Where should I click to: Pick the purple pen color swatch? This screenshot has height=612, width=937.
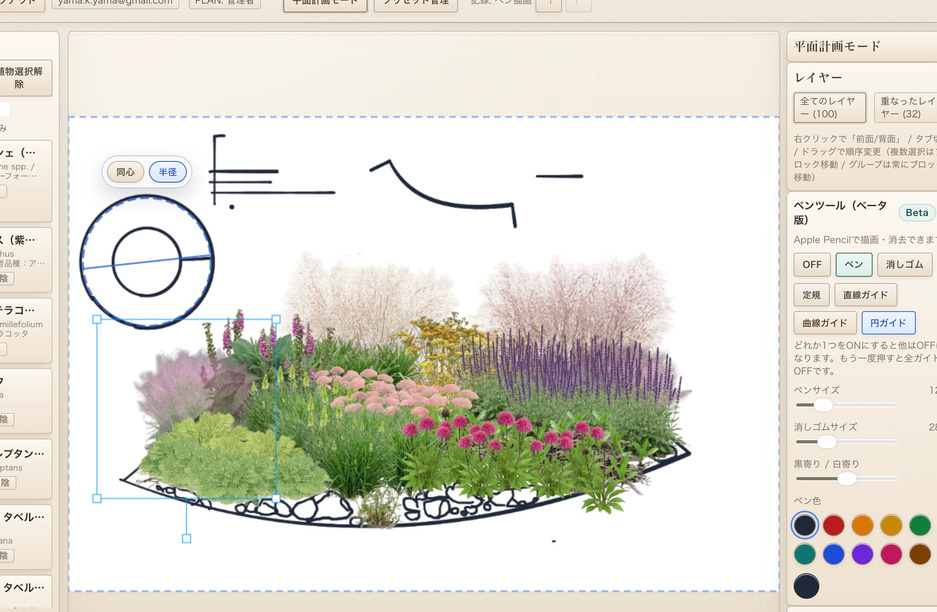[862, 554]
